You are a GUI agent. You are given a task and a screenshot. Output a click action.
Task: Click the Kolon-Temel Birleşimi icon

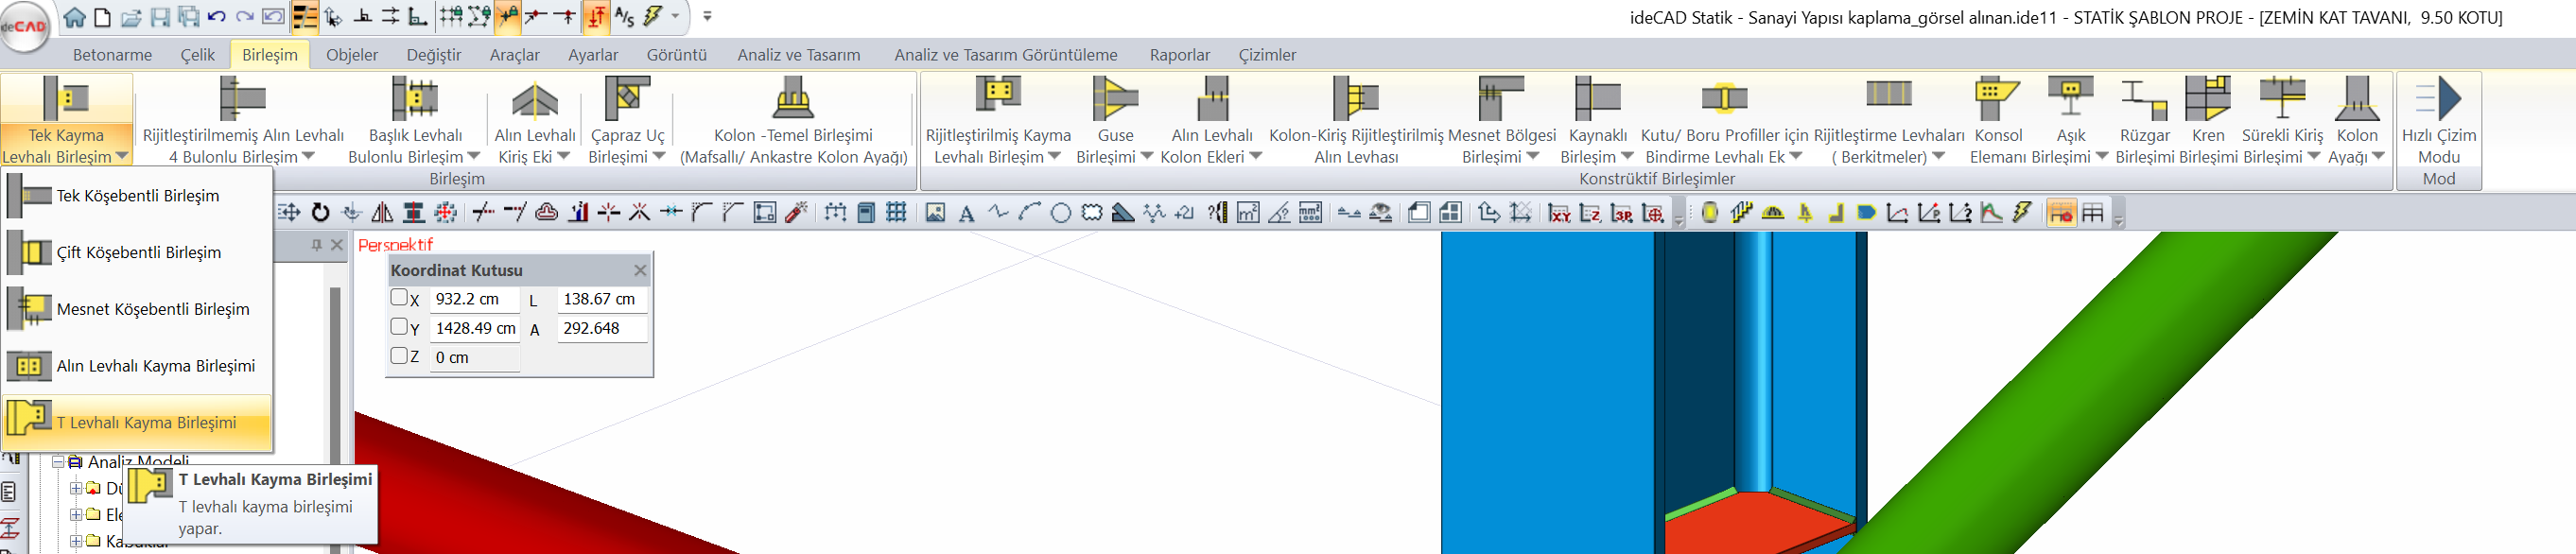(793, 100)
